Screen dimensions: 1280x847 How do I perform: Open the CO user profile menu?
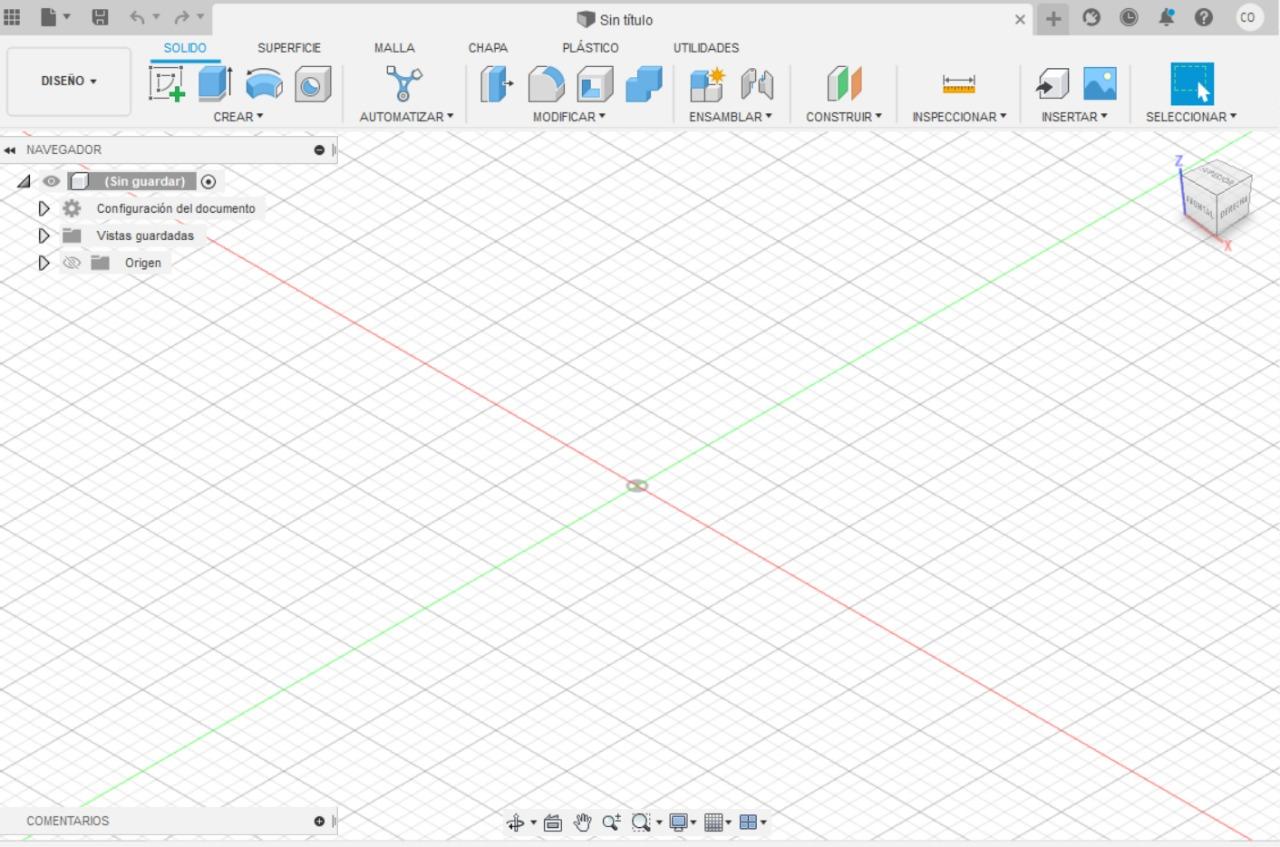[x=1248, y=17]
